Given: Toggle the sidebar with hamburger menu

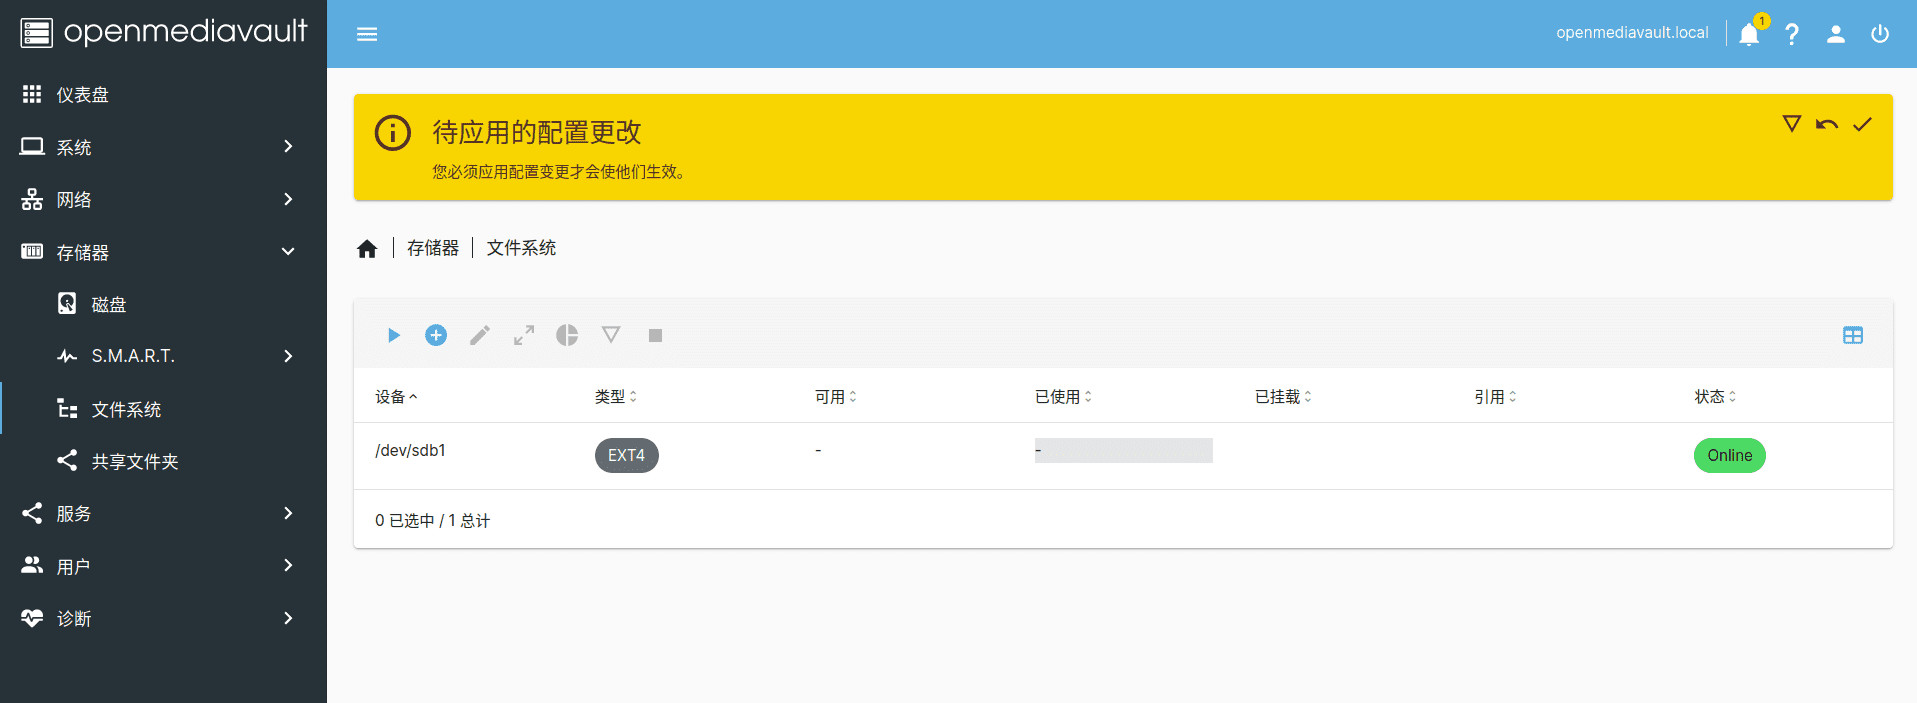Looking at the screenshot, I should click(x=367, y=34).
